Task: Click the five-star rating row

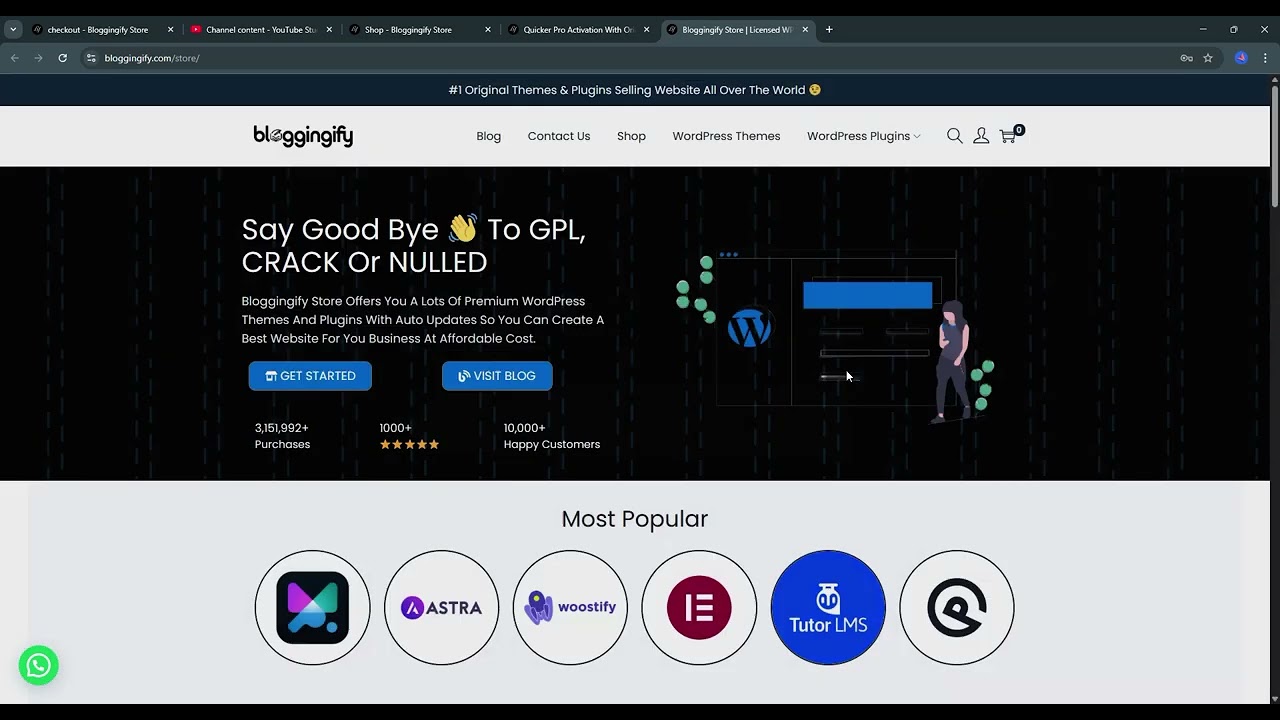Action: (x=409, y=445)
